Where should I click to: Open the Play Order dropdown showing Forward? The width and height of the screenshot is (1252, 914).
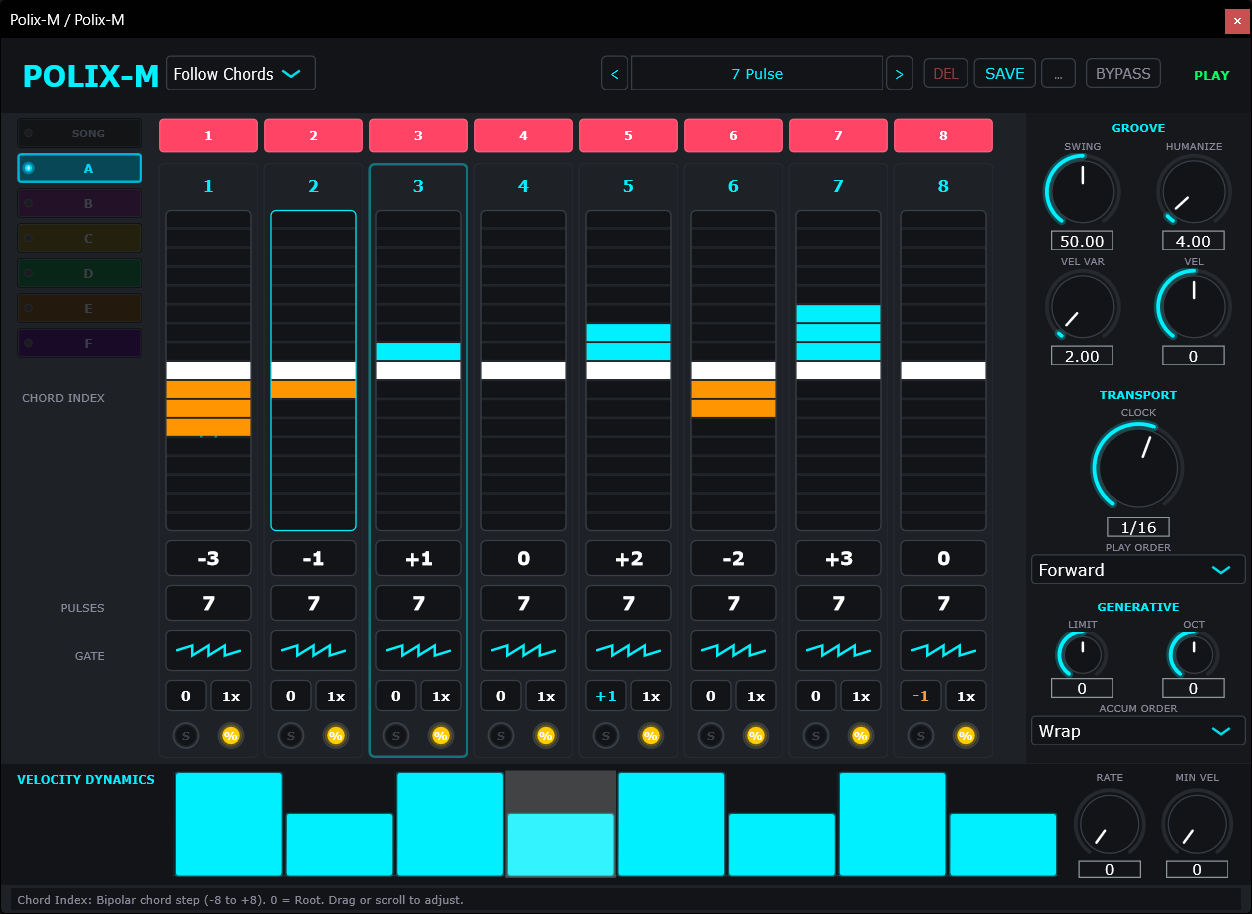click(1138, 569)
